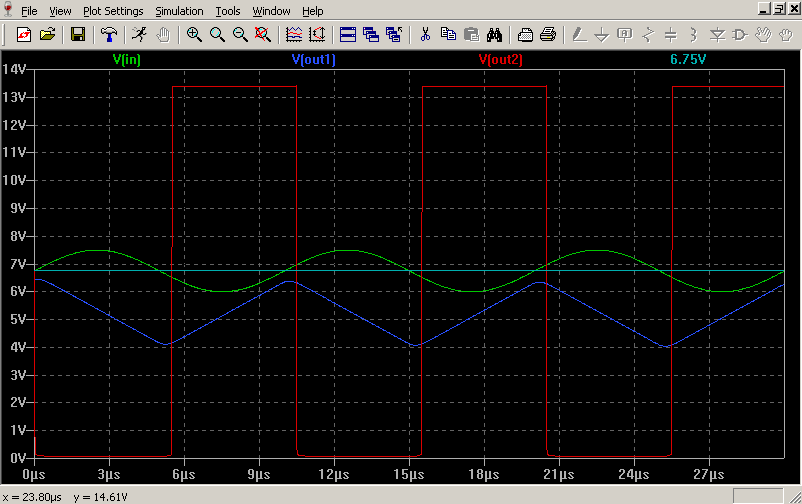Click the Pick Visible Traces icon
Screen dimensions: 802x504
coord(317,35)
